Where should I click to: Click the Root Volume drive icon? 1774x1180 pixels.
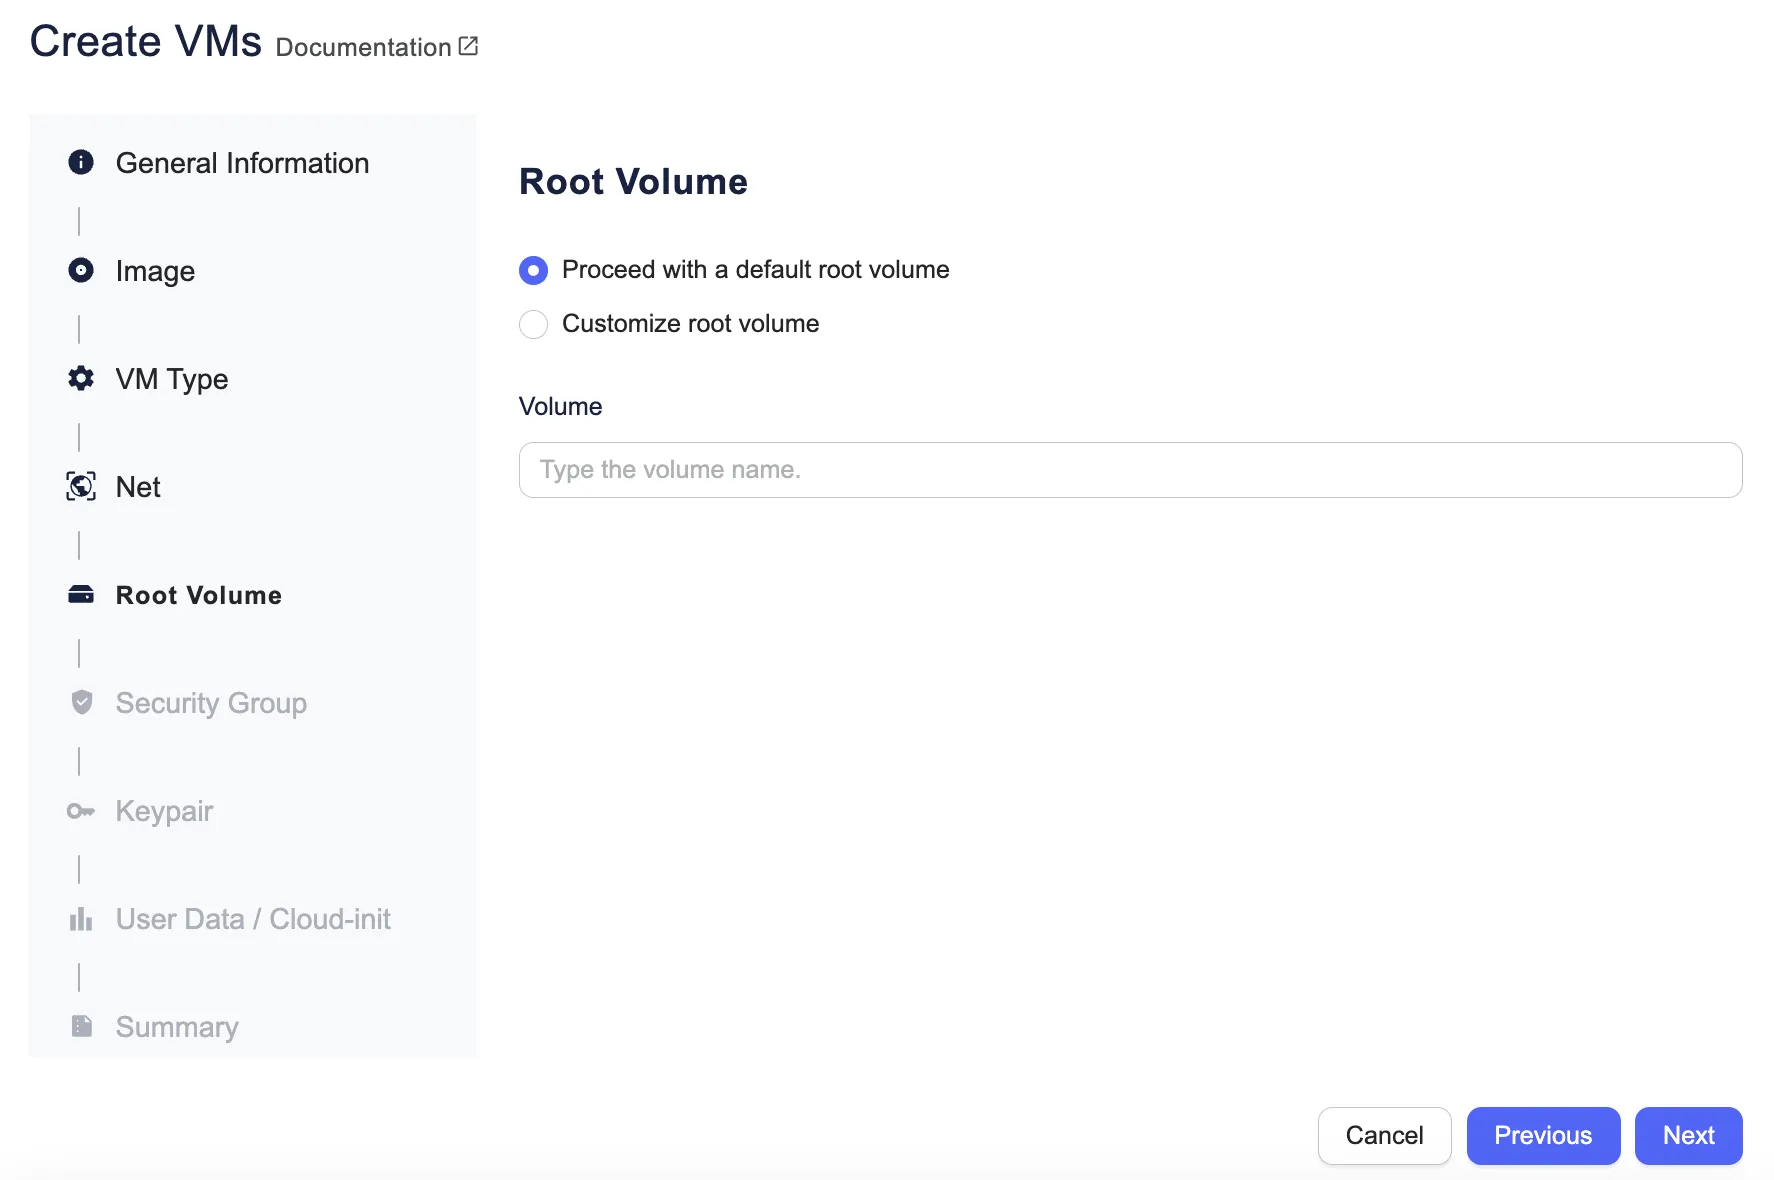click(x=81, y=595)
